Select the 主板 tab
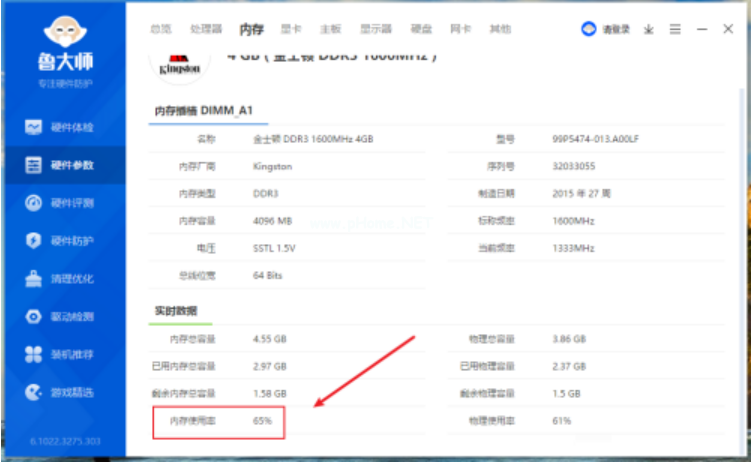 point(330,30)
